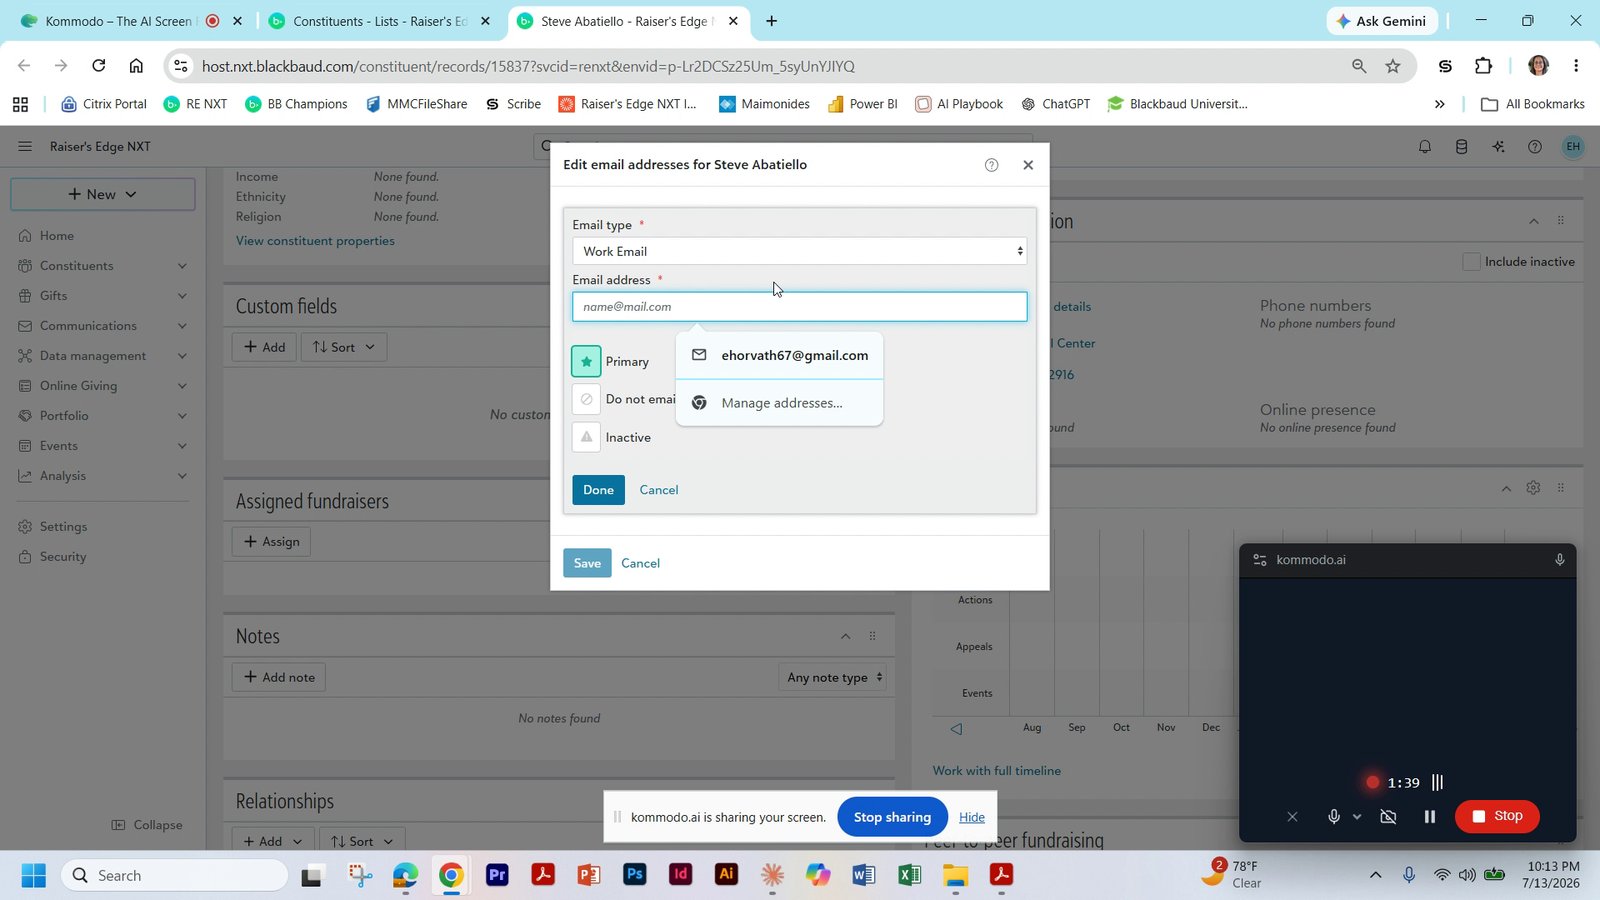Reload the page in Chrome
Screen dimensions: 1600x900
[x=98, y=66]
